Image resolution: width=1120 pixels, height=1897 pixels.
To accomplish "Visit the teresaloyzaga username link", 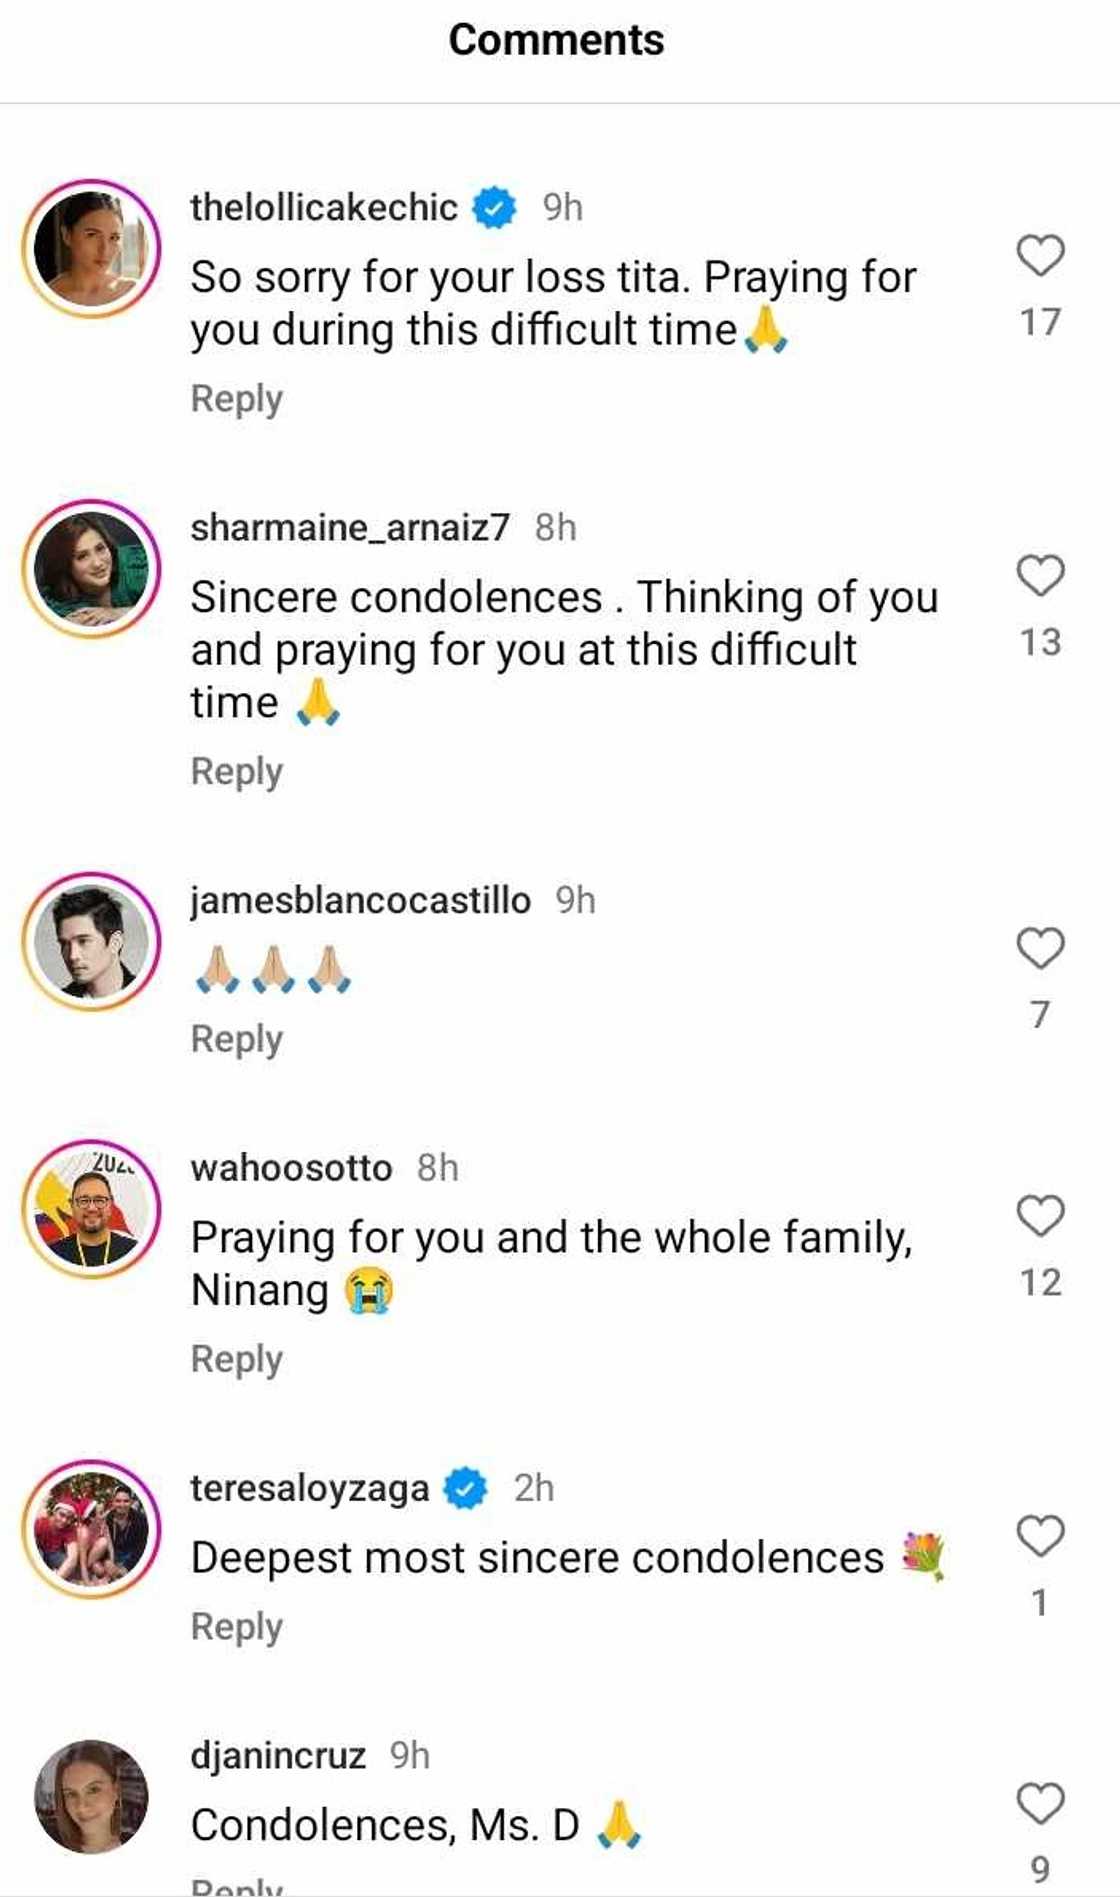I will point(309,1488).
